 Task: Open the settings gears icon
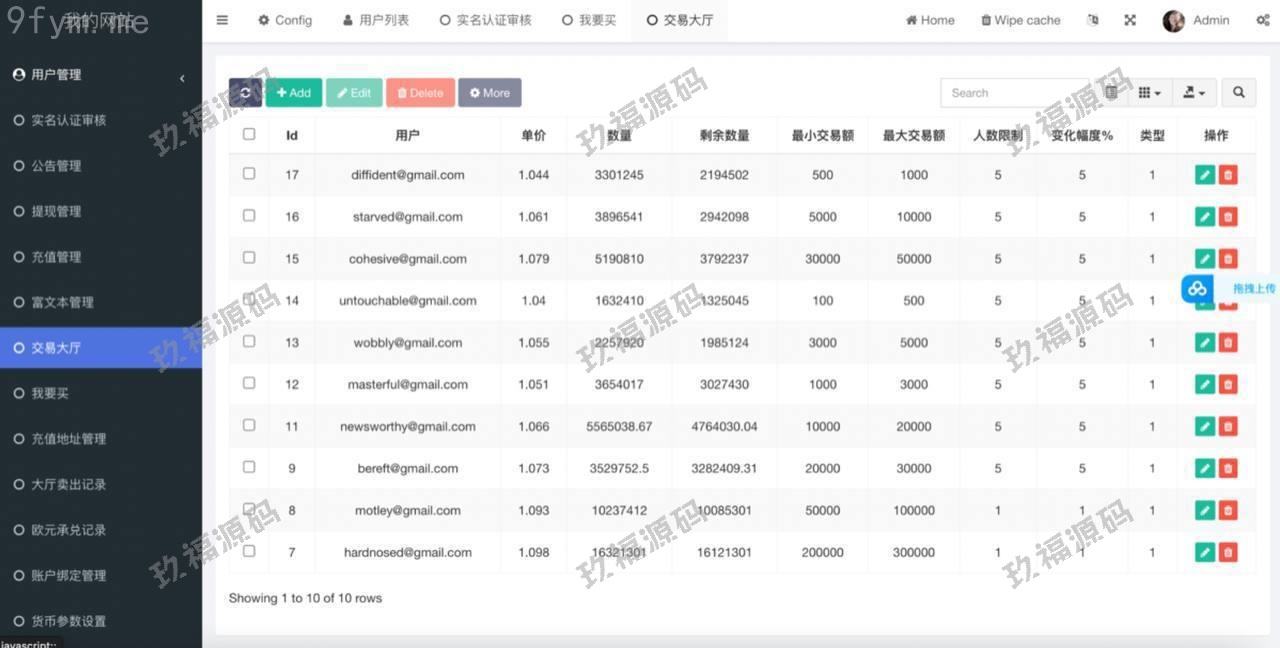(1248, 20)
